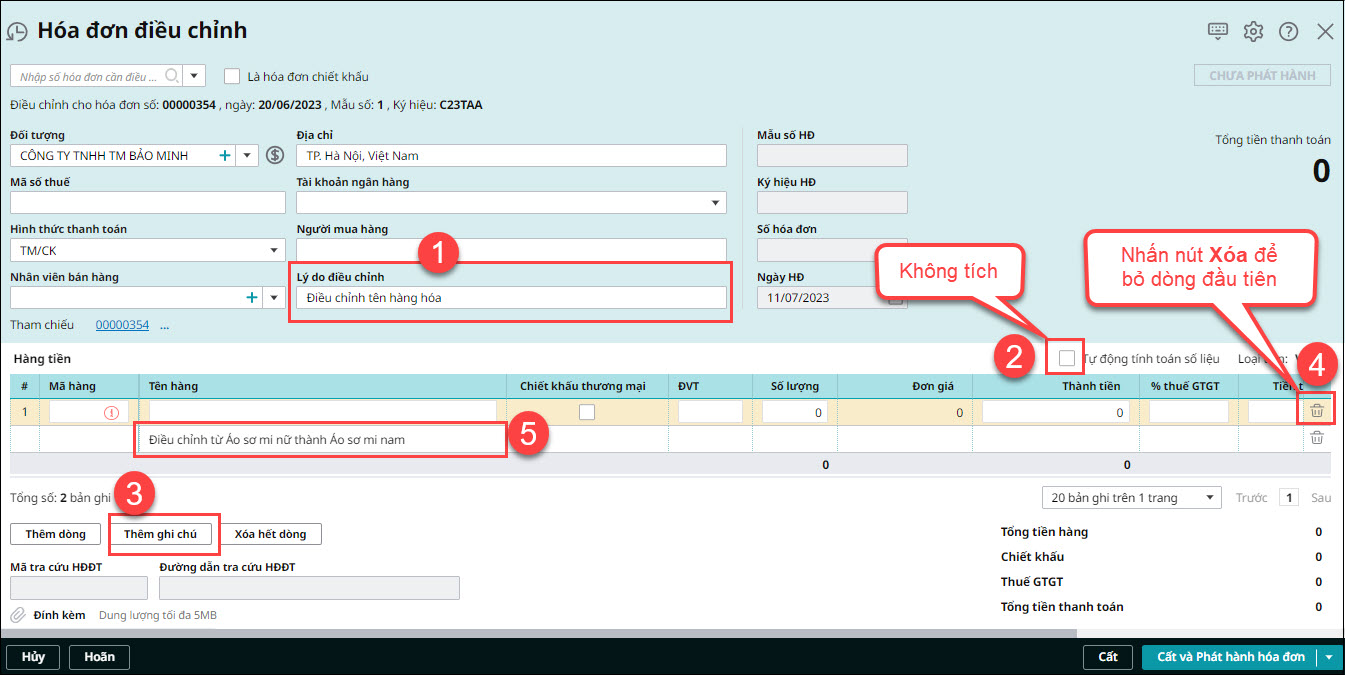Toggle Tự động tính toán số liệu checkbox
The height and width of the screenshot is (675, 1345).
[x=1068, y=358]
